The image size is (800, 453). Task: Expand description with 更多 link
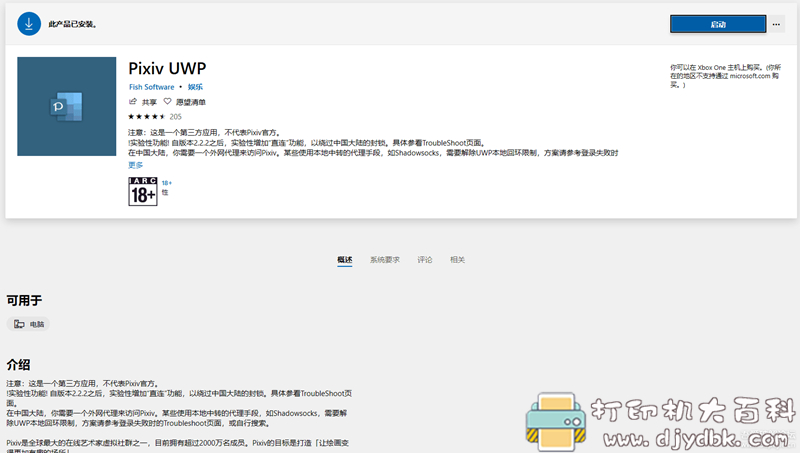tap(135, 165)
